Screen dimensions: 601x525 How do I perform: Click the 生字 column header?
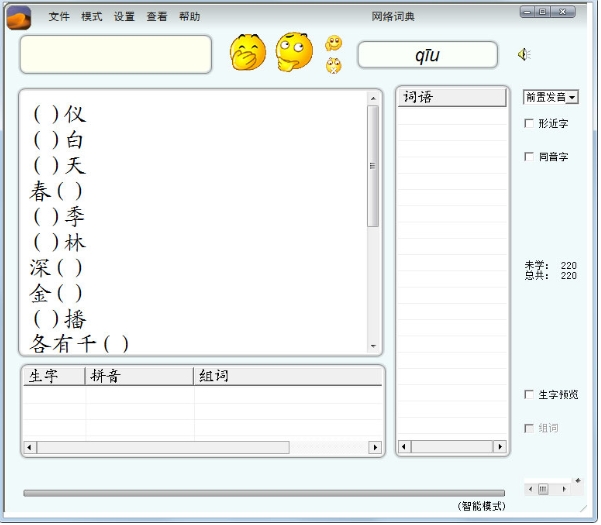[54, 376]
